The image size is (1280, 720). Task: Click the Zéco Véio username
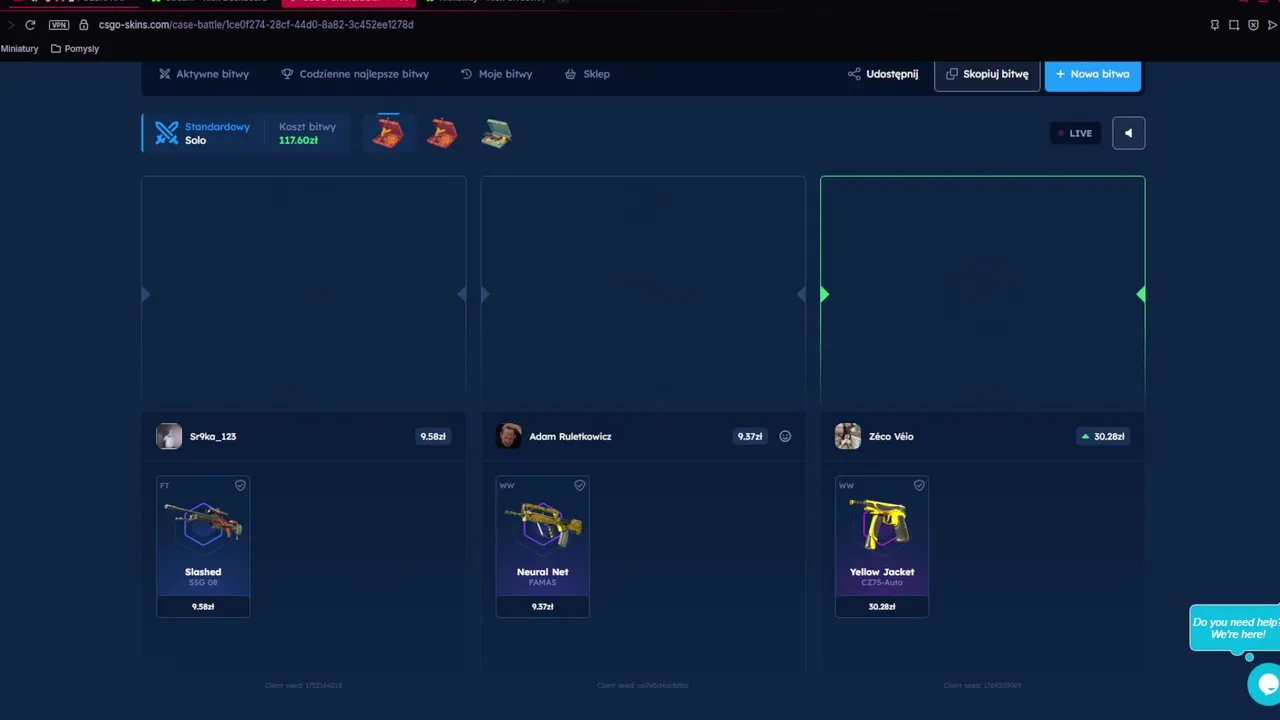[891, 436]
